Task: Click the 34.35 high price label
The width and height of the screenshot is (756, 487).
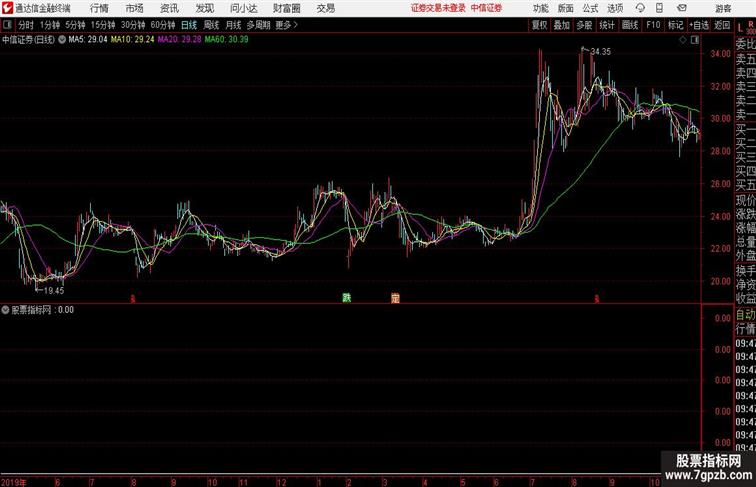Action: click(601, 52)
